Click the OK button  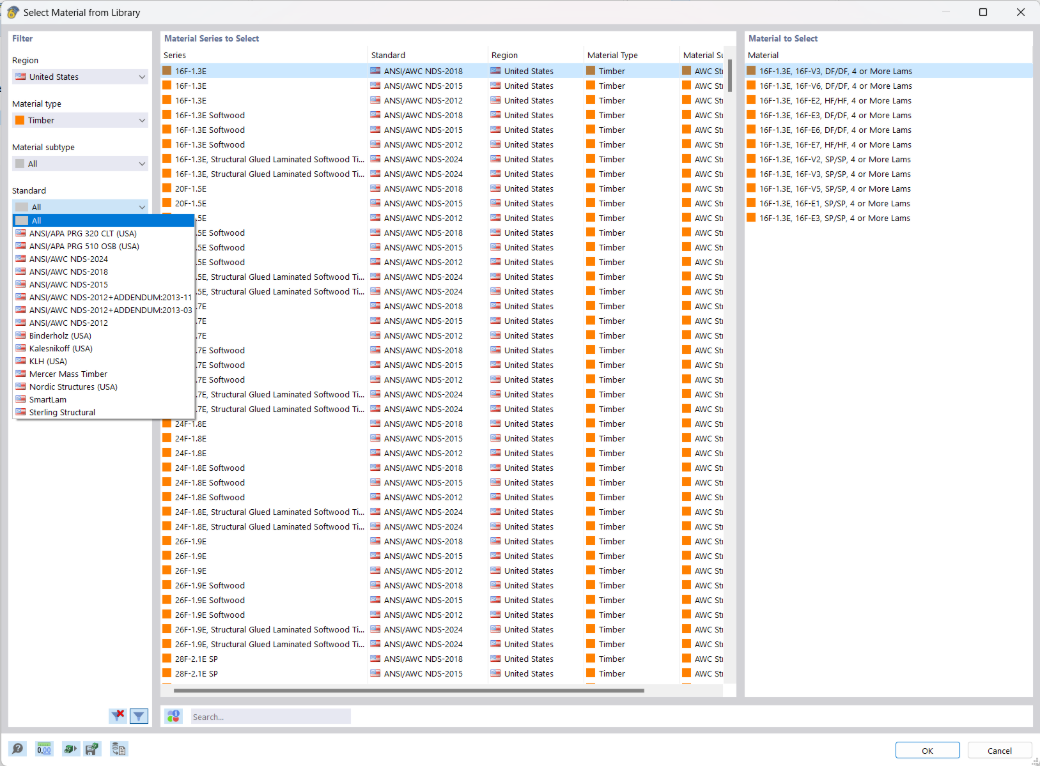927,750
